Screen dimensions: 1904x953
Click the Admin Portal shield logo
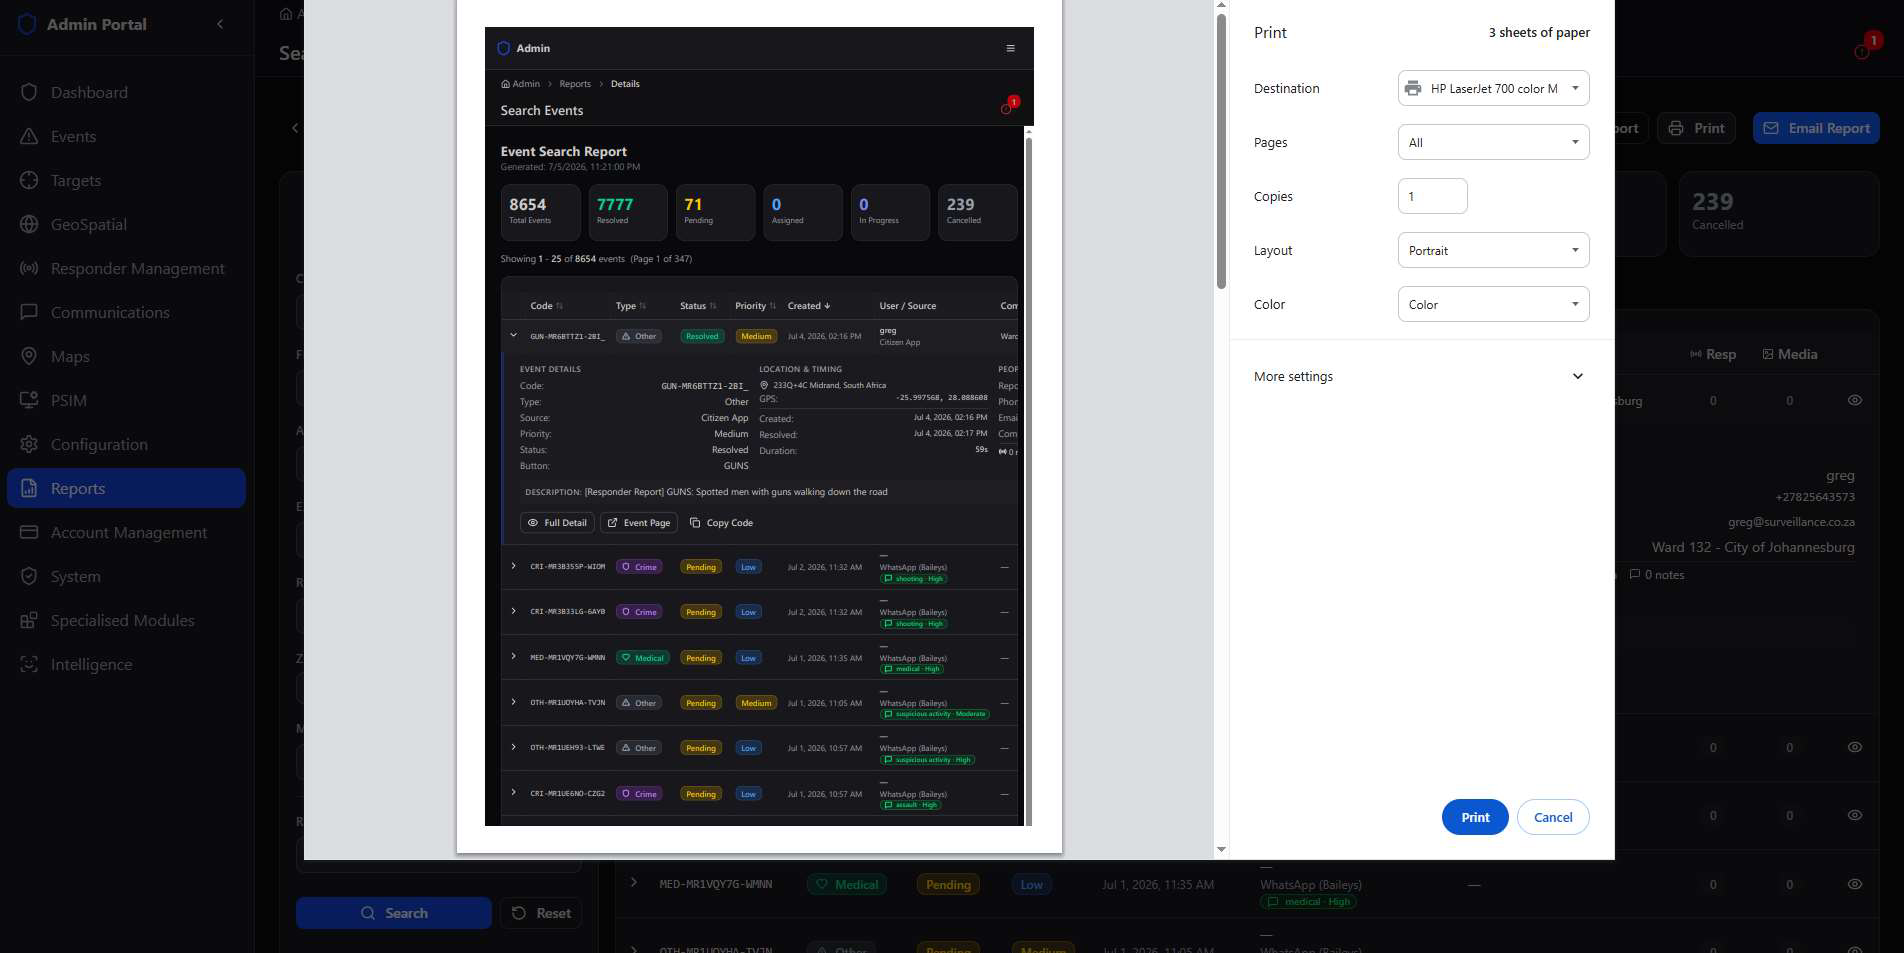27,24
